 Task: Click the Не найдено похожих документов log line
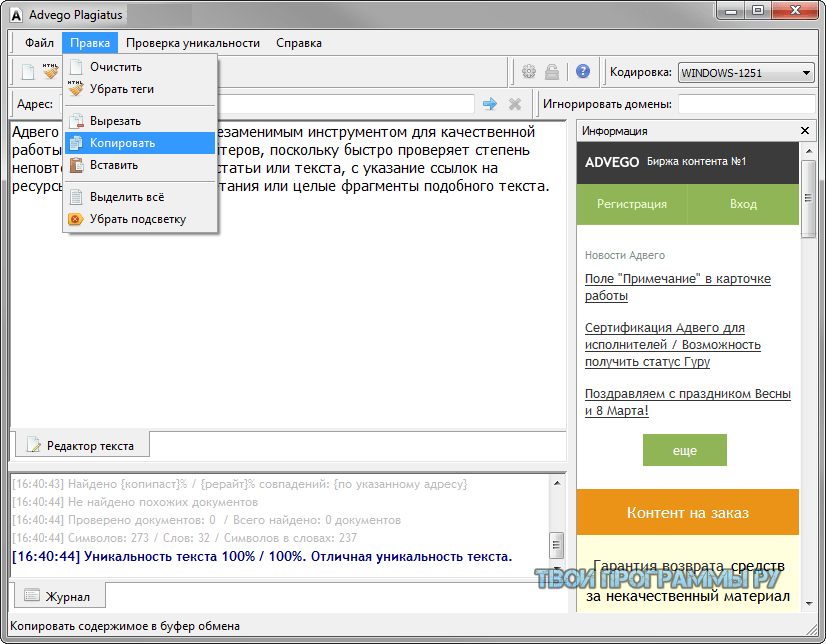pos(135,502)
